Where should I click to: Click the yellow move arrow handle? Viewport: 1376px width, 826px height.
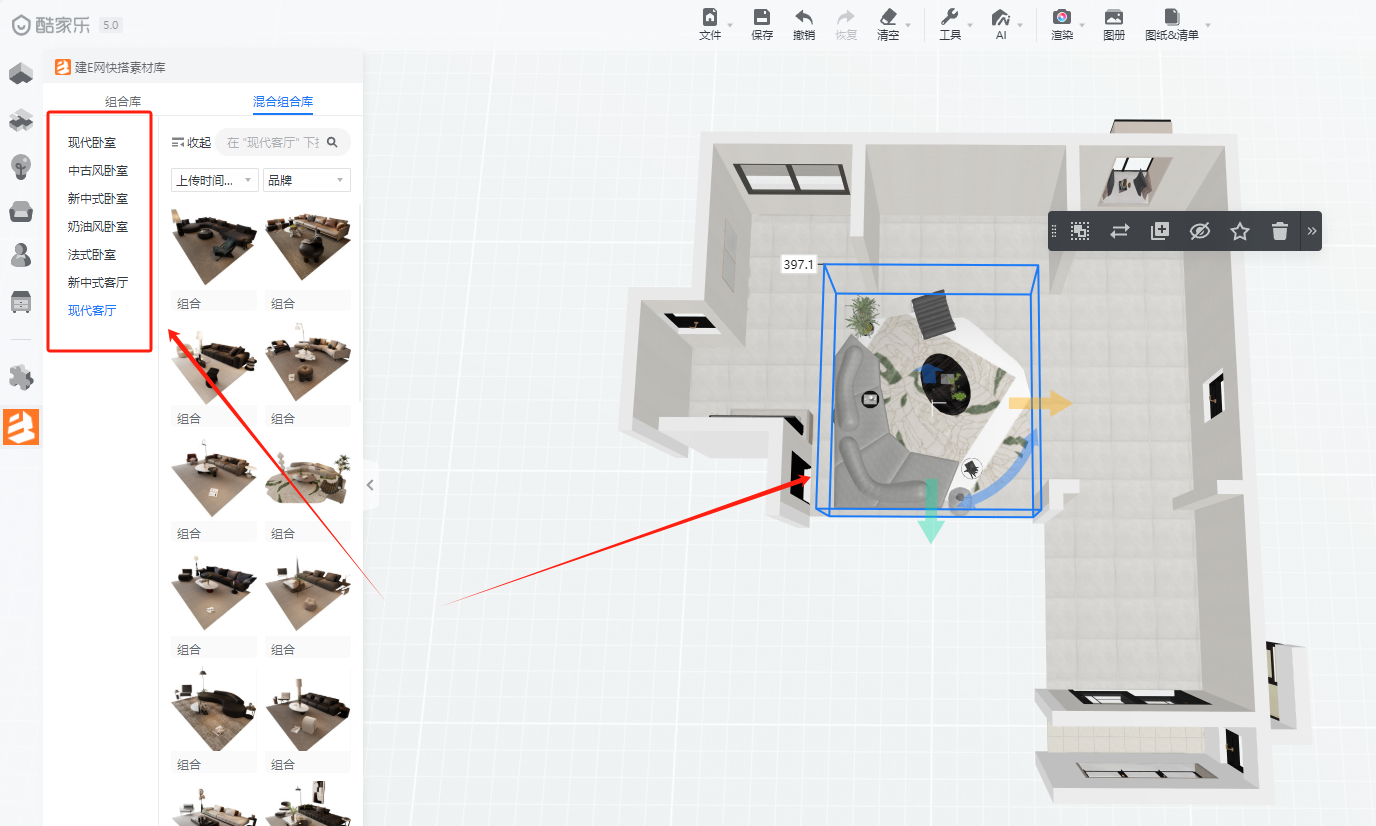point(1040,403)
